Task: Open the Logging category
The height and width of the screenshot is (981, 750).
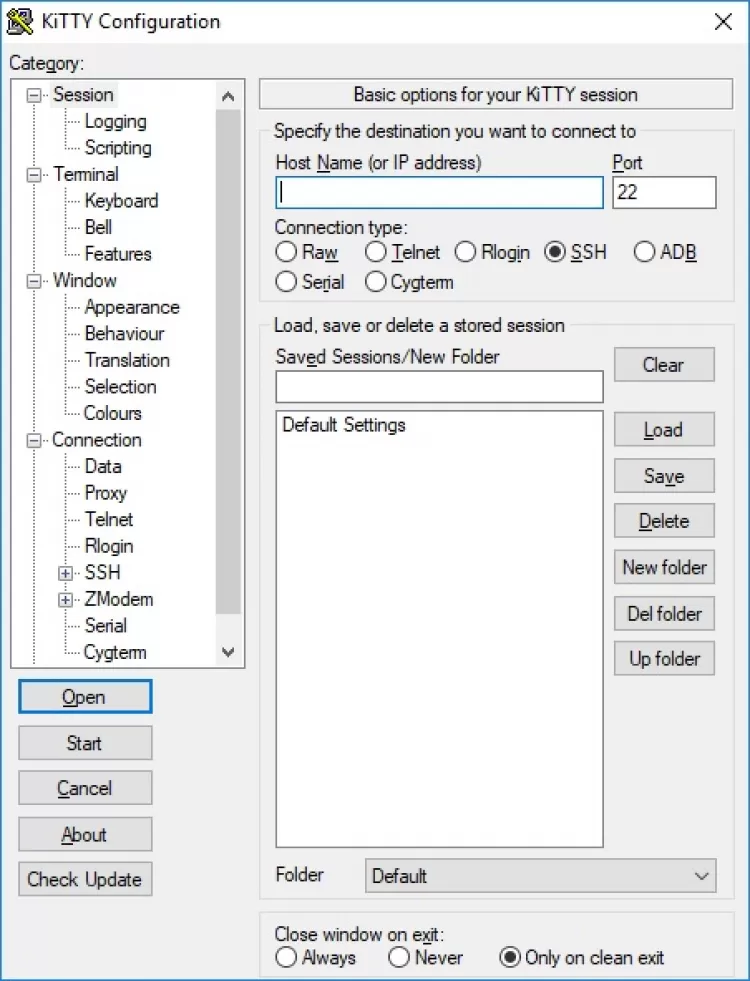Action: [115, 121]
